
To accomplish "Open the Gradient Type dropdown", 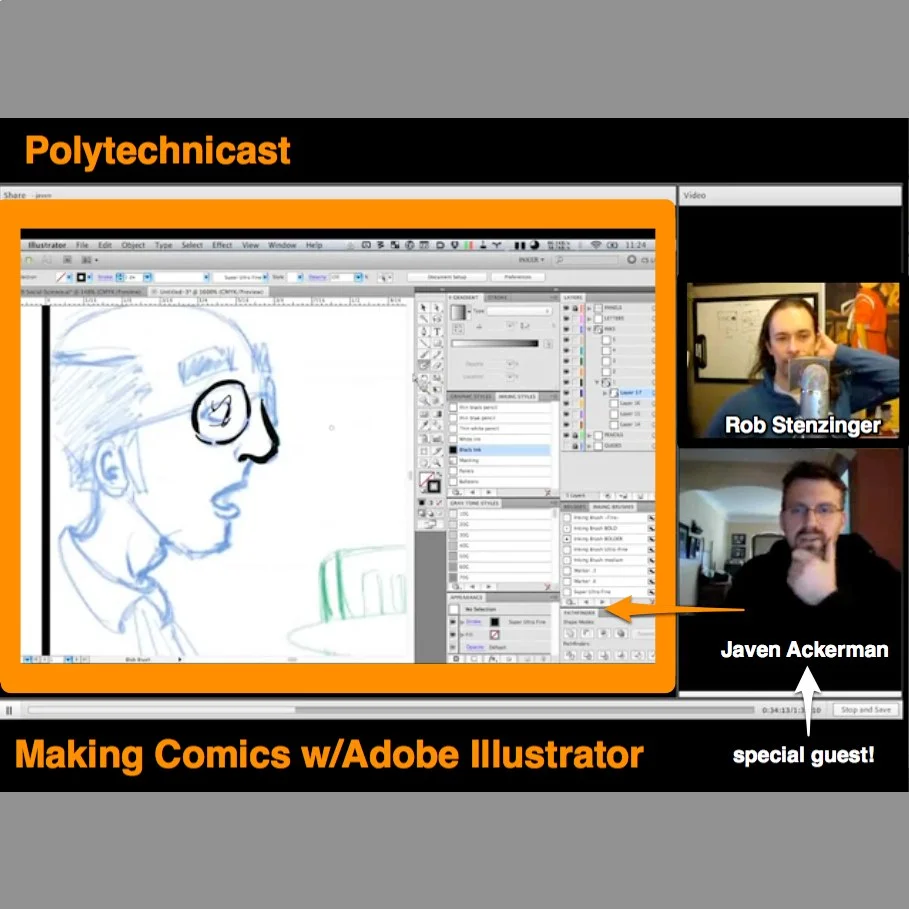I will click(x=518, y=311).
